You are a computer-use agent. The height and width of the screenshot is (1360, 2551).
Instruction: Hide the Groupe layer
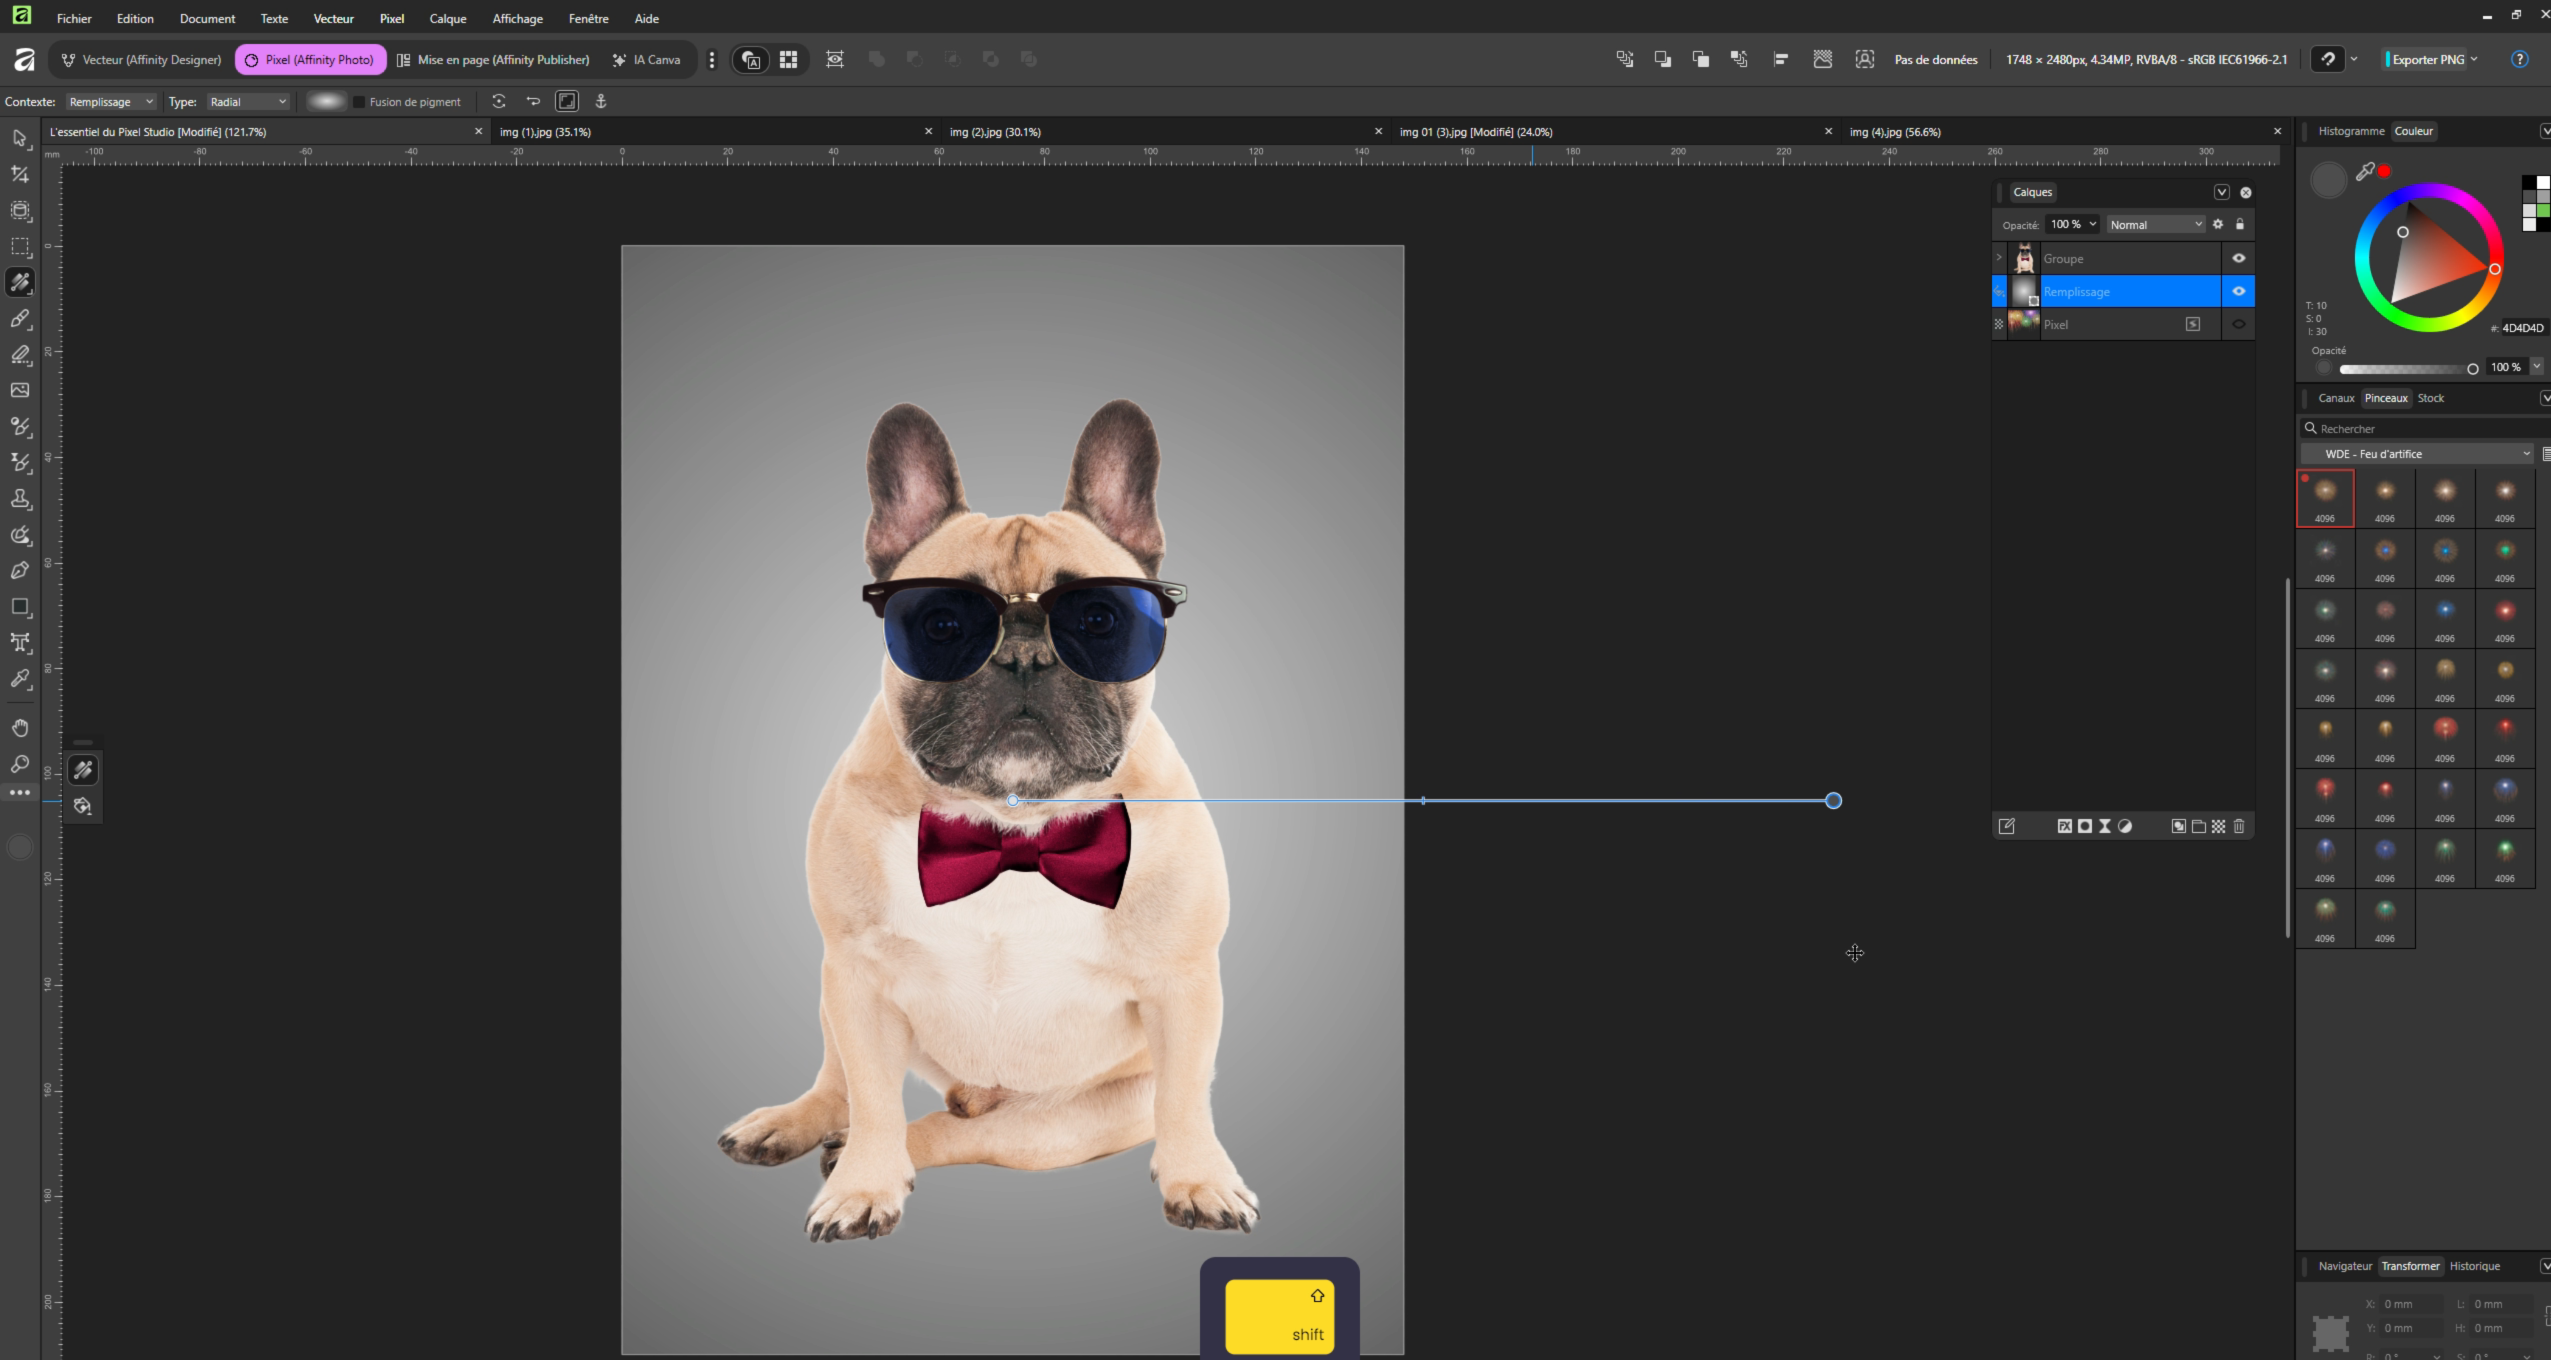point(2238,258)
